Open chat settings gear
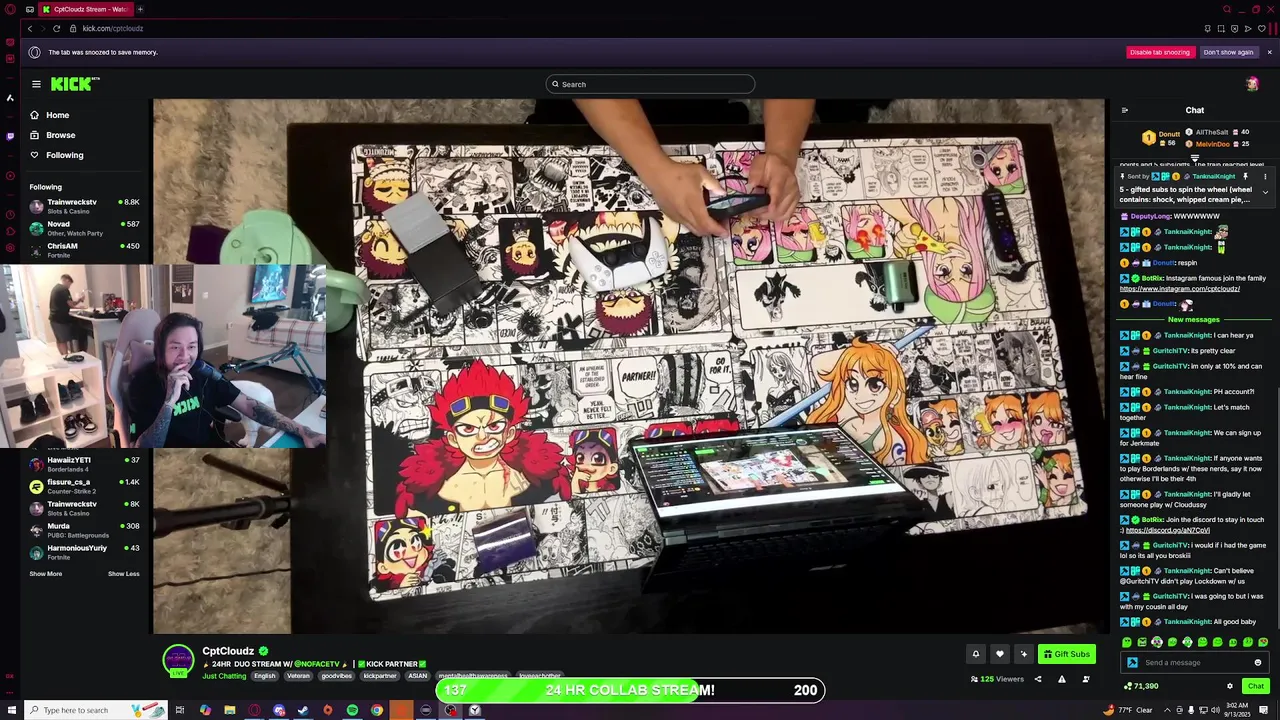The height and width of the screenshot is (720, 1280). coord(1230,686)
